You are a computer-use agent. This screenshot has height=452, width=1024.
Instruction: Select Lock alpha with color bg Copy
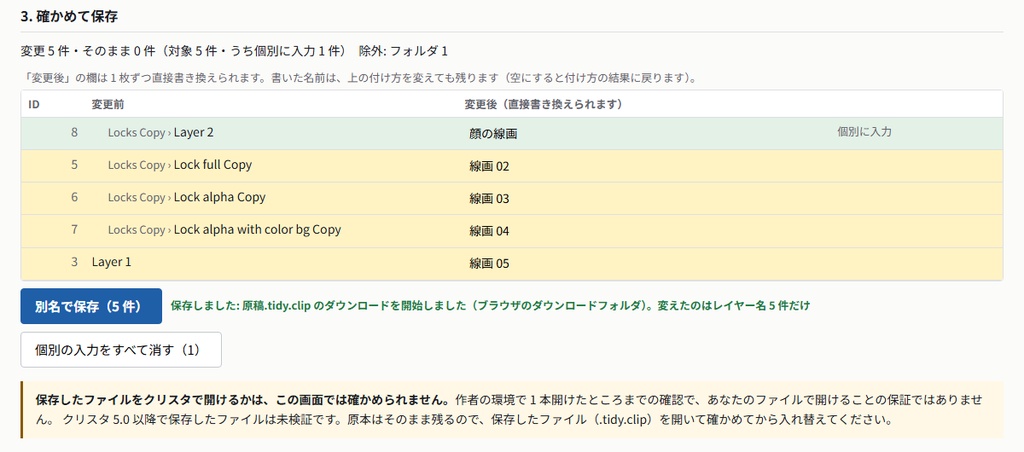(257, 229)
